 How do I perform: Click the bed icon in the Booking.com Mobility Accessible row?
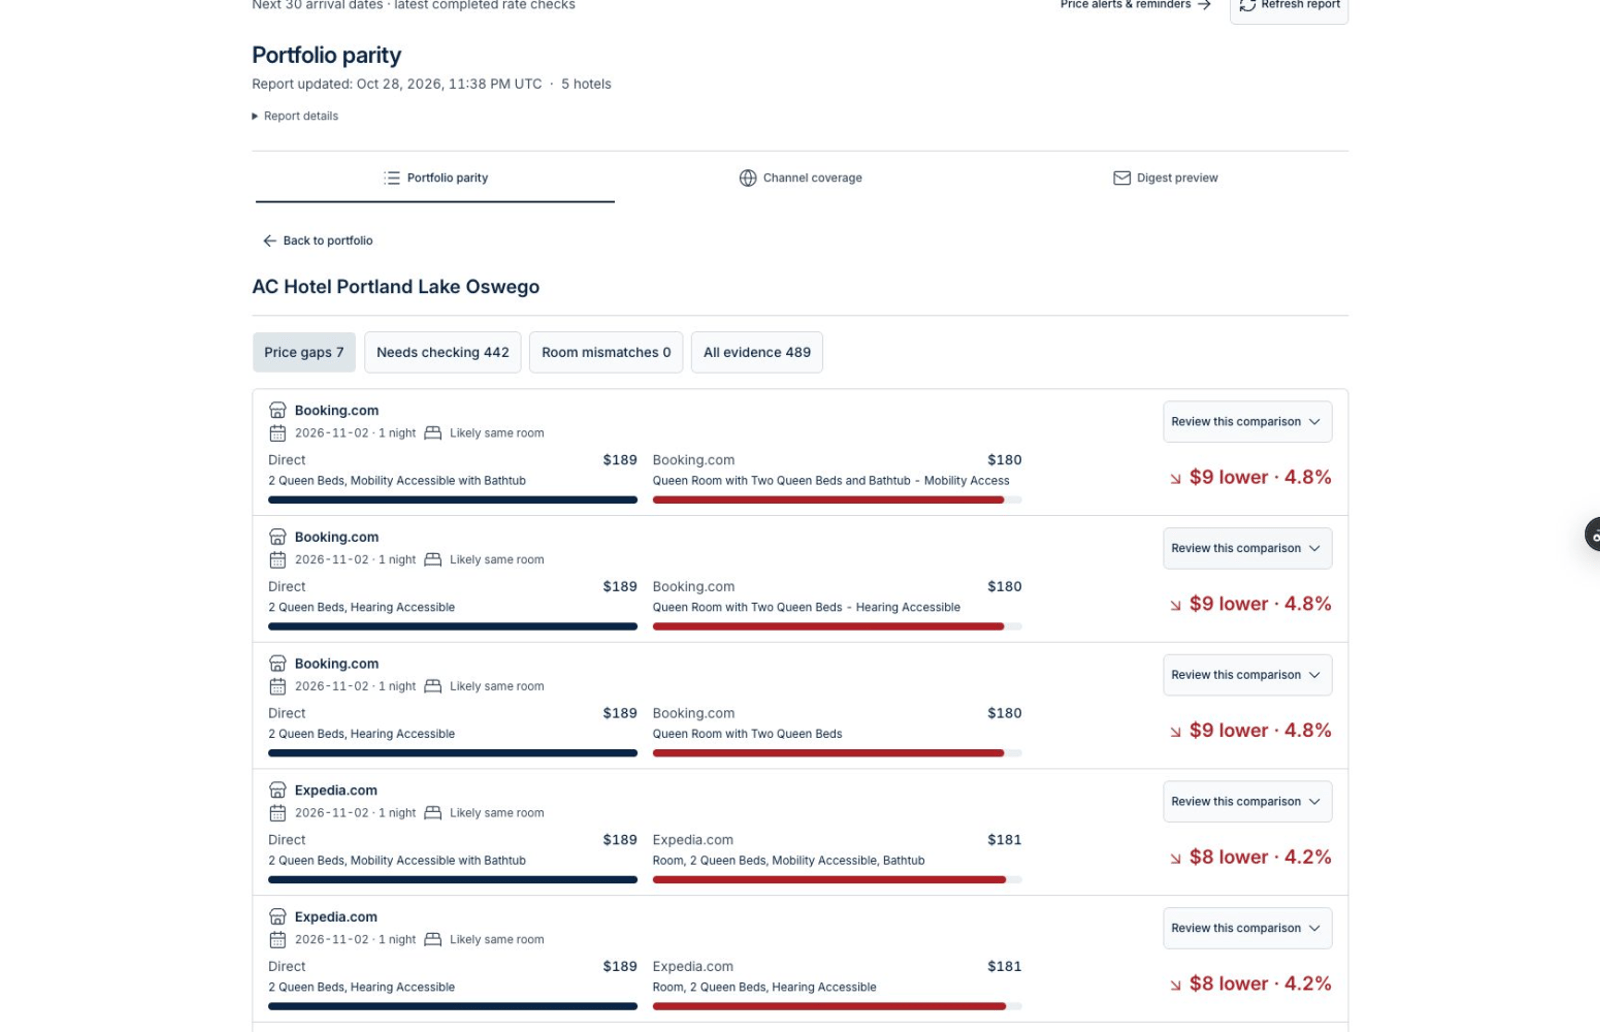[x=433, y=433]
